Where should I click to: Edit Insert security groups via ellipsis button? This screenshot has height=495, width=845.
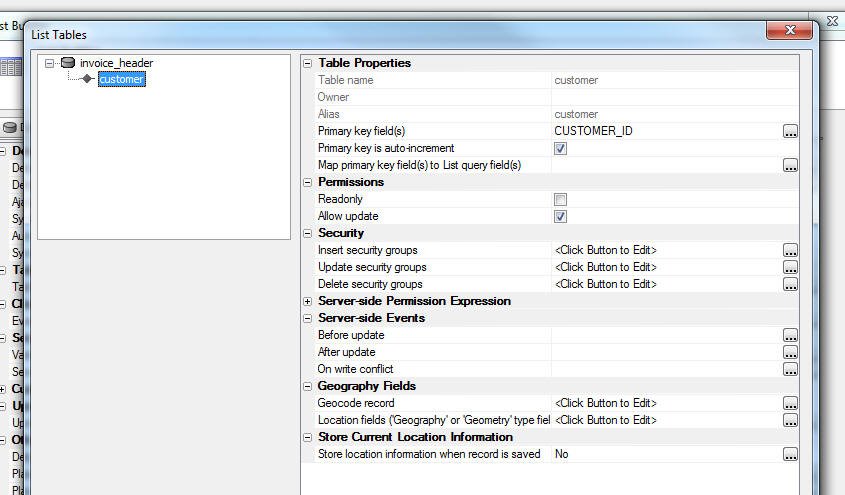(x=790, y=250)
